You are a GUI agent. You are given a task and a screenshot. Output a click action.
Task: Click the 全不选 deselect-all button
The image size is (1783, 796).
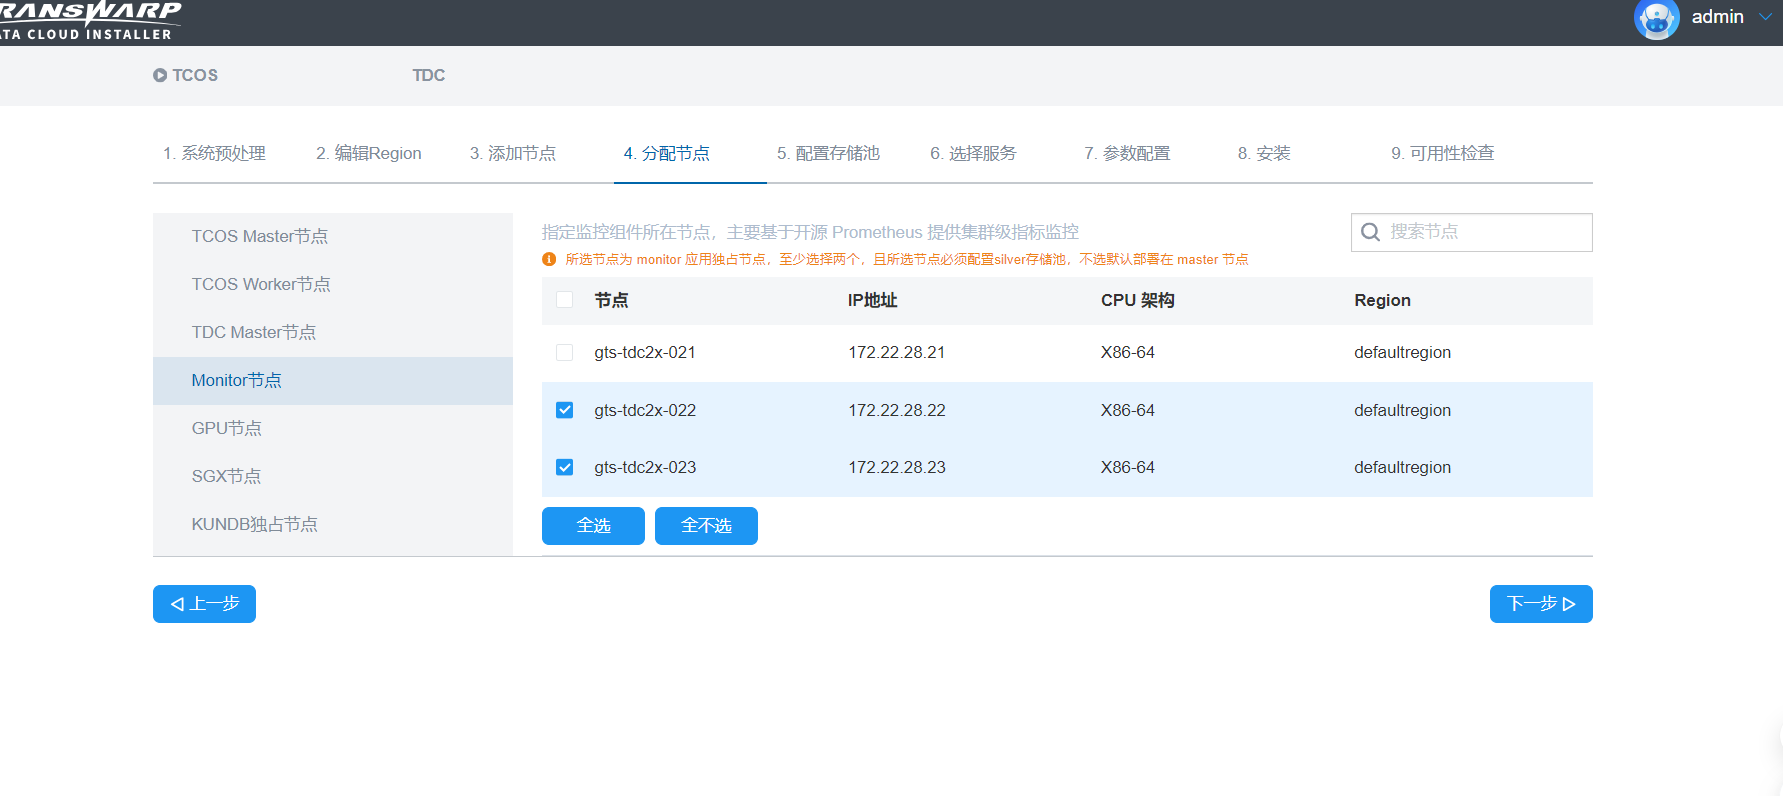click(706, 526)
